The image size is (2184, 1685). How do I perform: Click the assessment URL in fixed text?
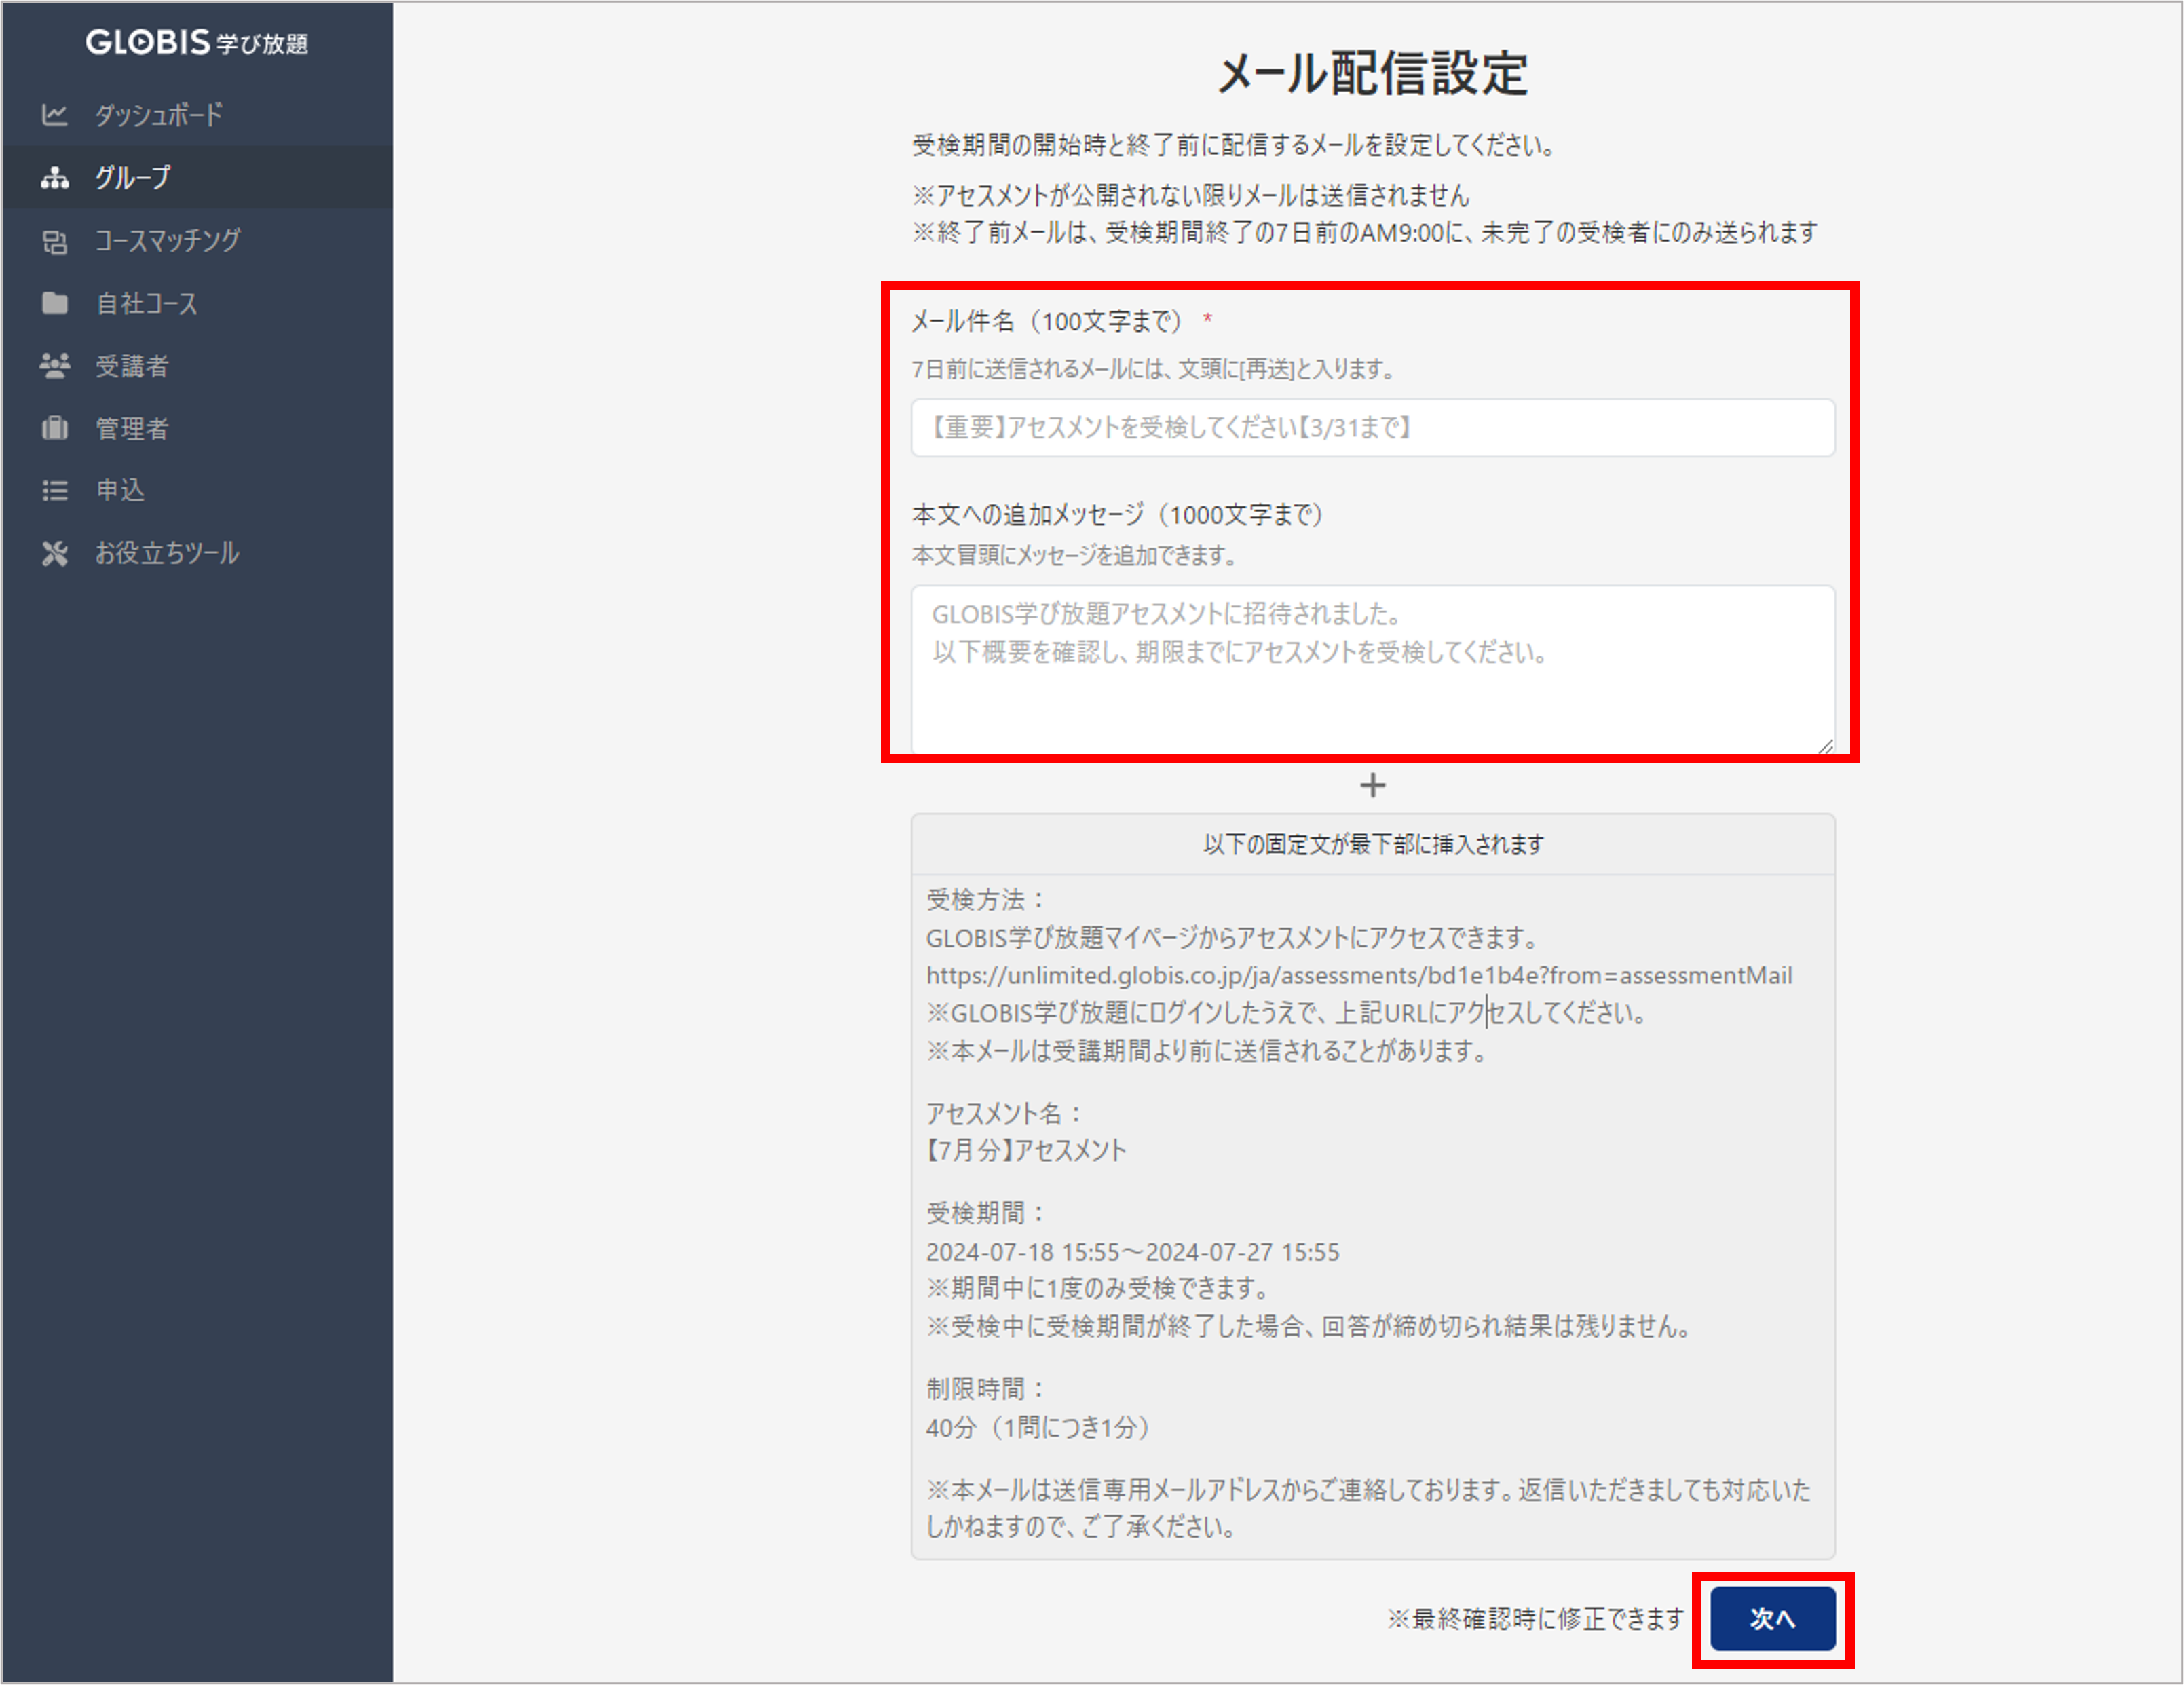(x=1359, y=975)
